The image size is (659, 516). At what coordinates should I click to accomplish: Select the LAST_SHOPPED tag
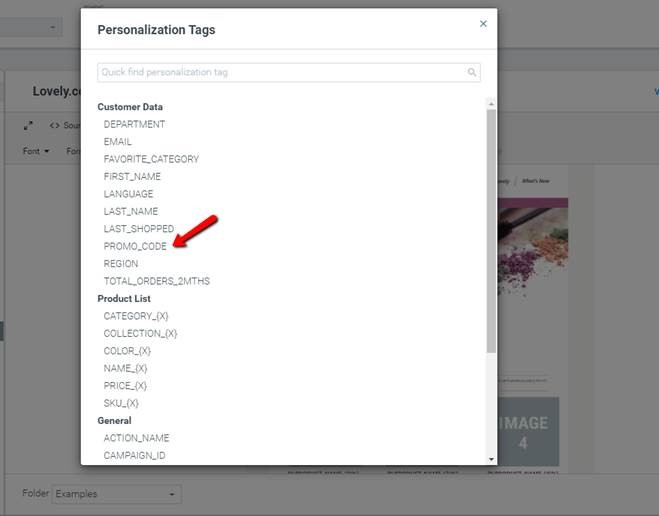click(139, 229)
